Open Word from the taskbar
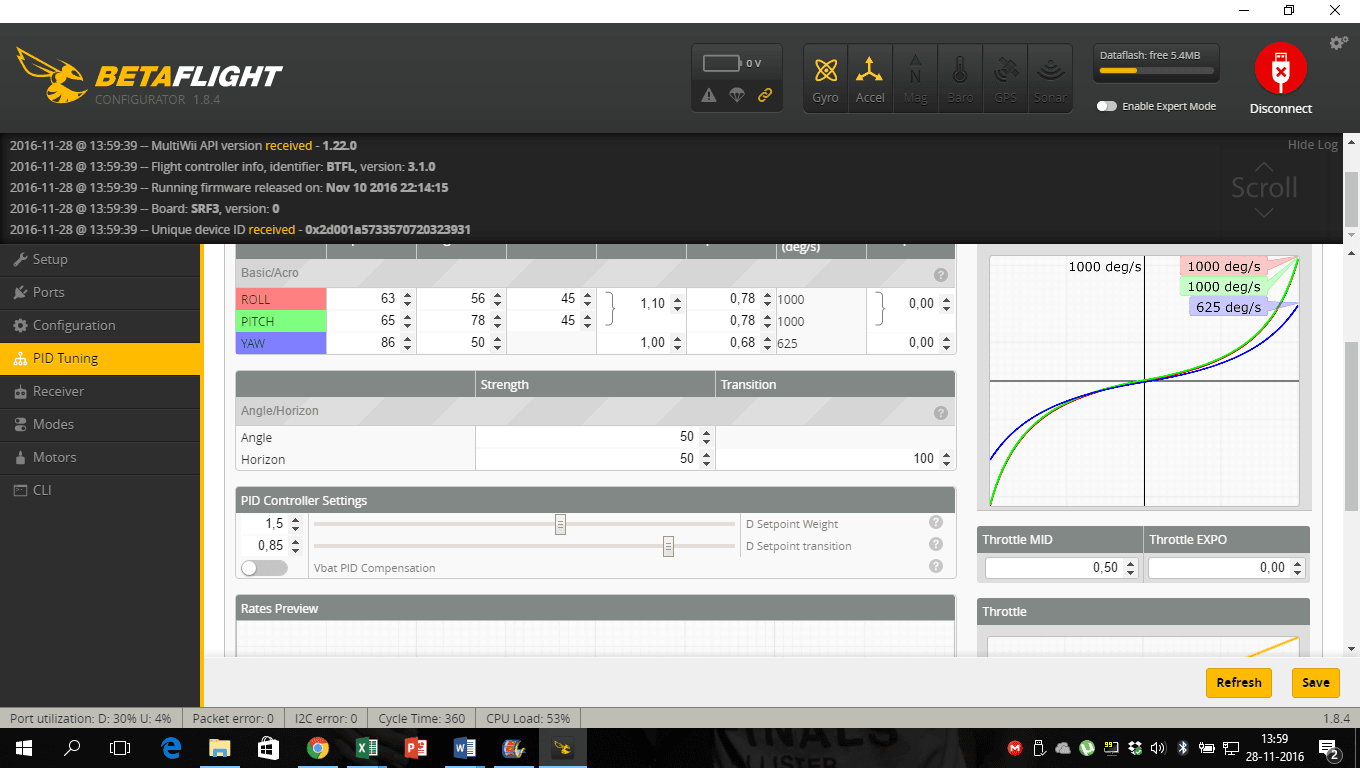 pos(465,747)
